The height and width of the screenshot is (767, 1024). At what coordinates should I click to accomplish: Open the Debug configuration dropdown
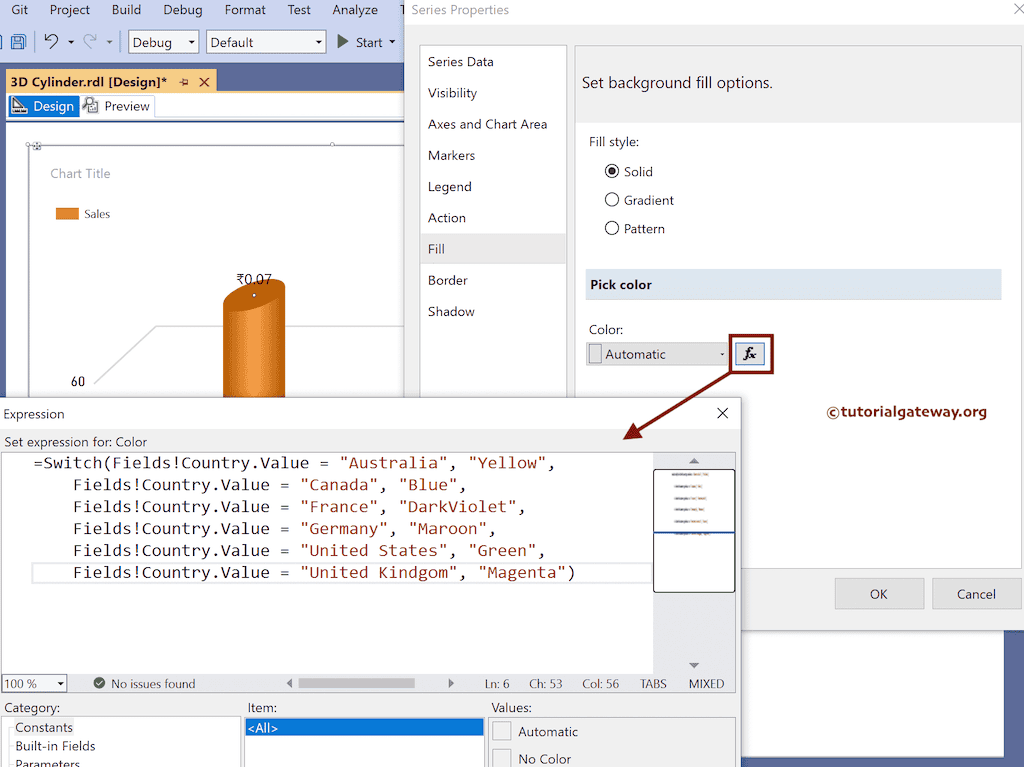164,42
